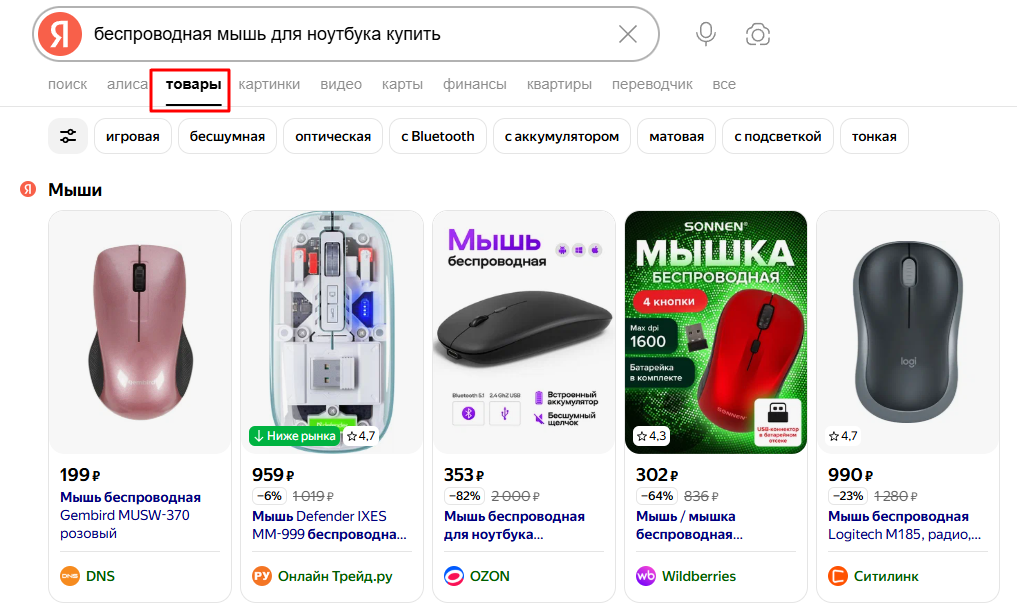Clear the search query with X icon

tap(628, 34)
